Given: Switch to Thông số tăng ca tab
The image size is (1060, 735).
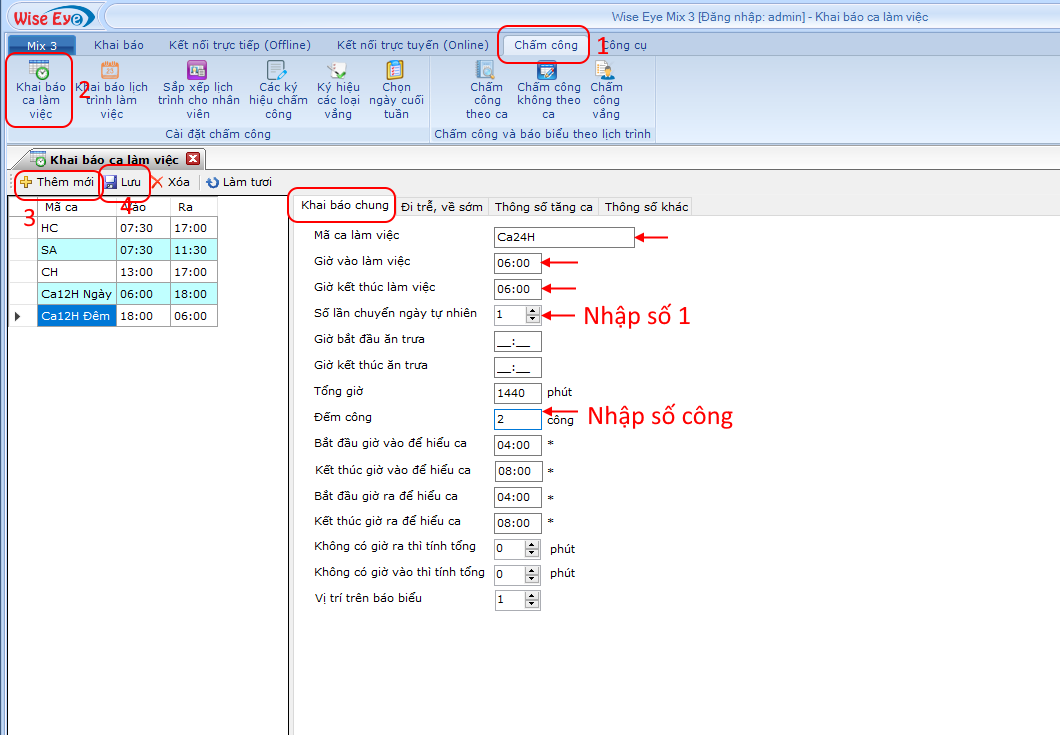Looking at the screenshot, I should click(x=543, y=207).
